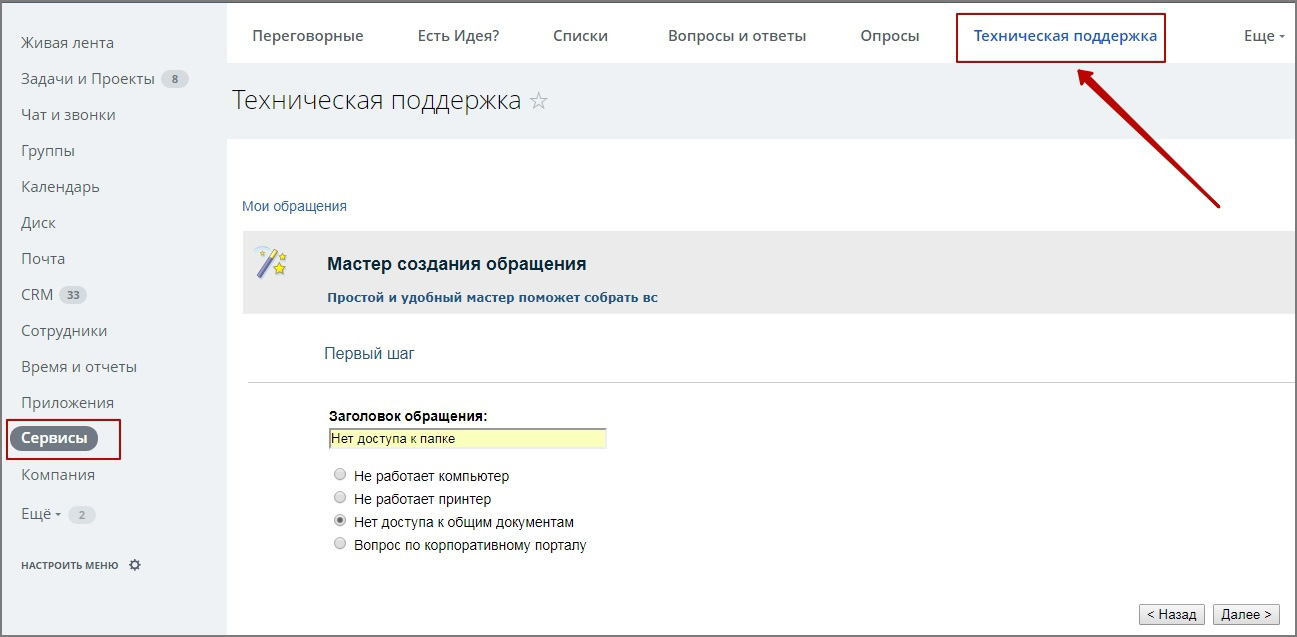Viewport: 1297px width, 637px height.
Task: Click the CRM counter badge 33
Action: pyautogui.click(x=73, y=295)
